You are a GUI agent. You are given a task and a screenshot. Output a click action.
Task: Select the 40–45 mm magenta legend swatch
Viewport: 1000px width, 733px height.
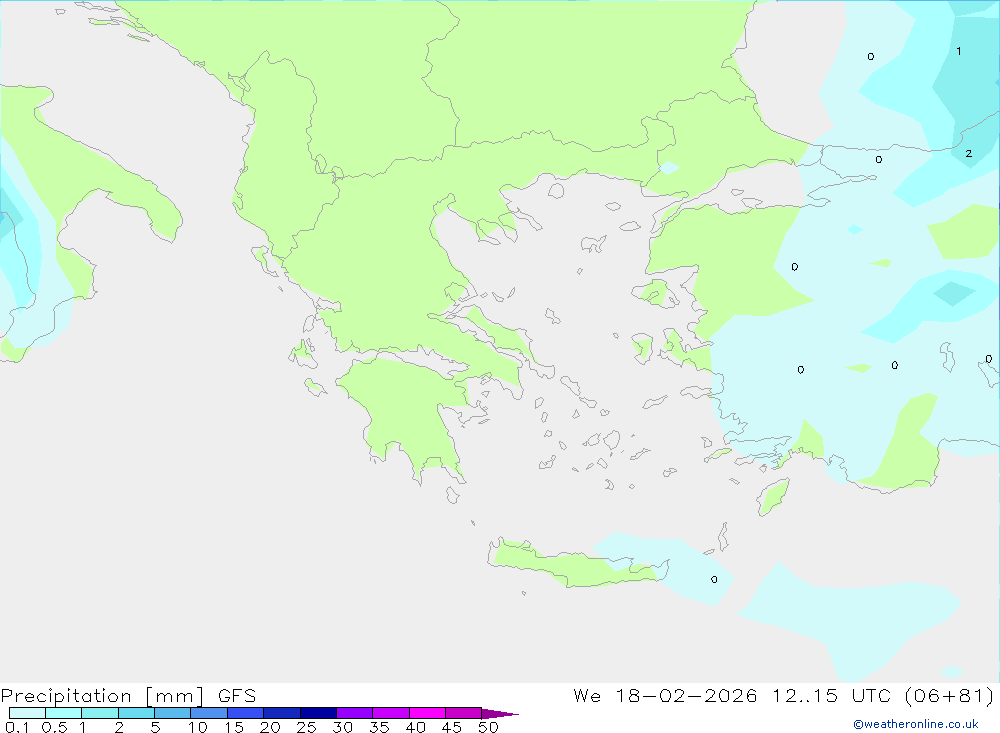tap(427, 713)
